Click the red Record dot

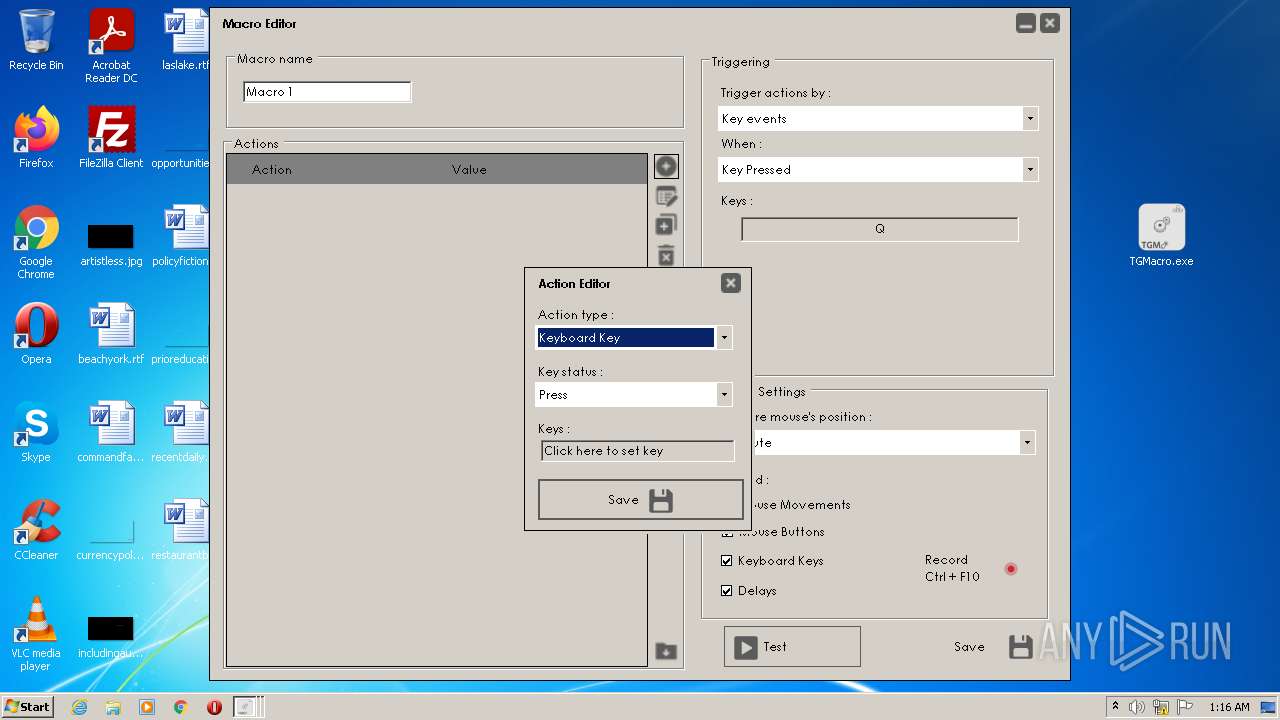point(1011,569)
